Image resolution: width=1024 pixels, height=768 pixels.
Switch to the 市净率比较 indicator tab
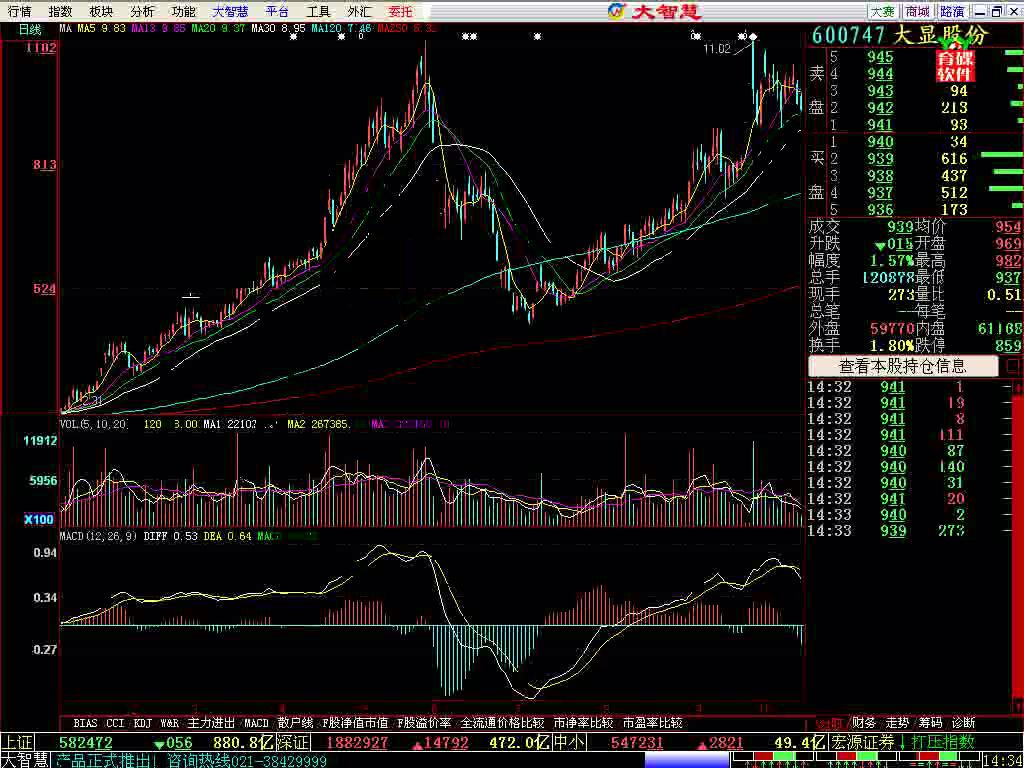click(583, 723)
